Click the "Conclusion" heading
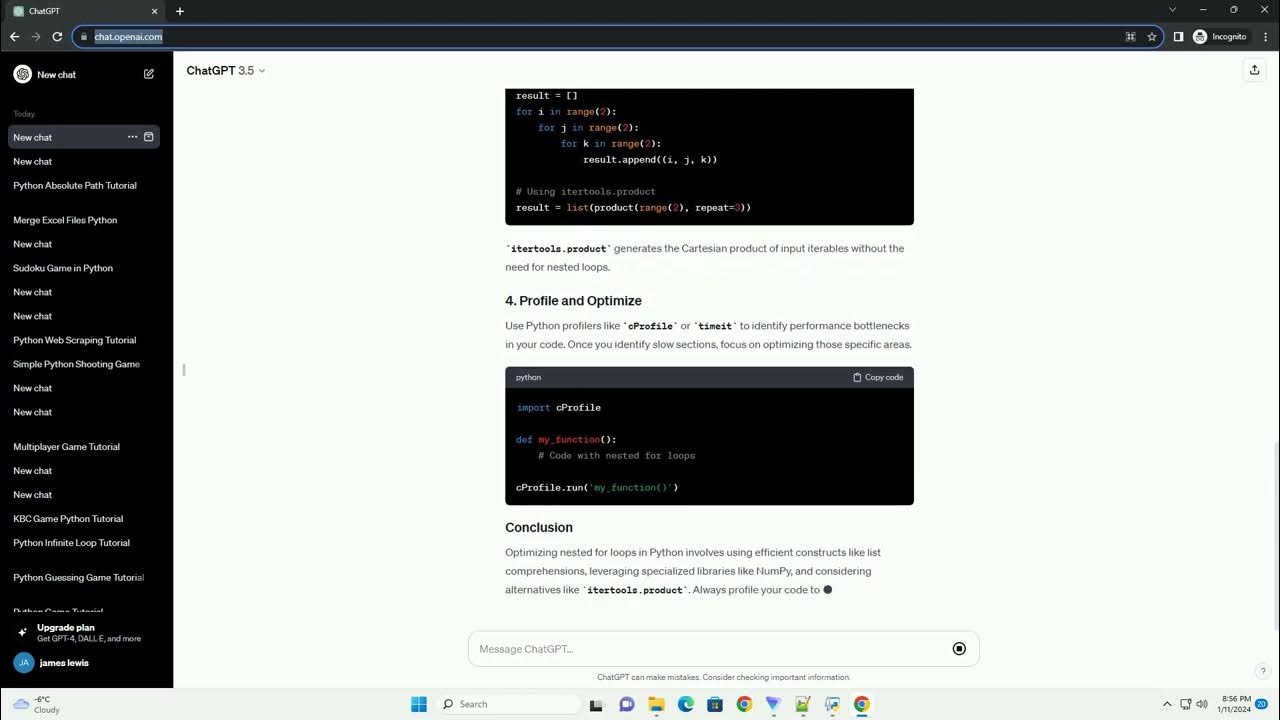The height and width of the screenshot is (720, 1280). coord(539,528)
